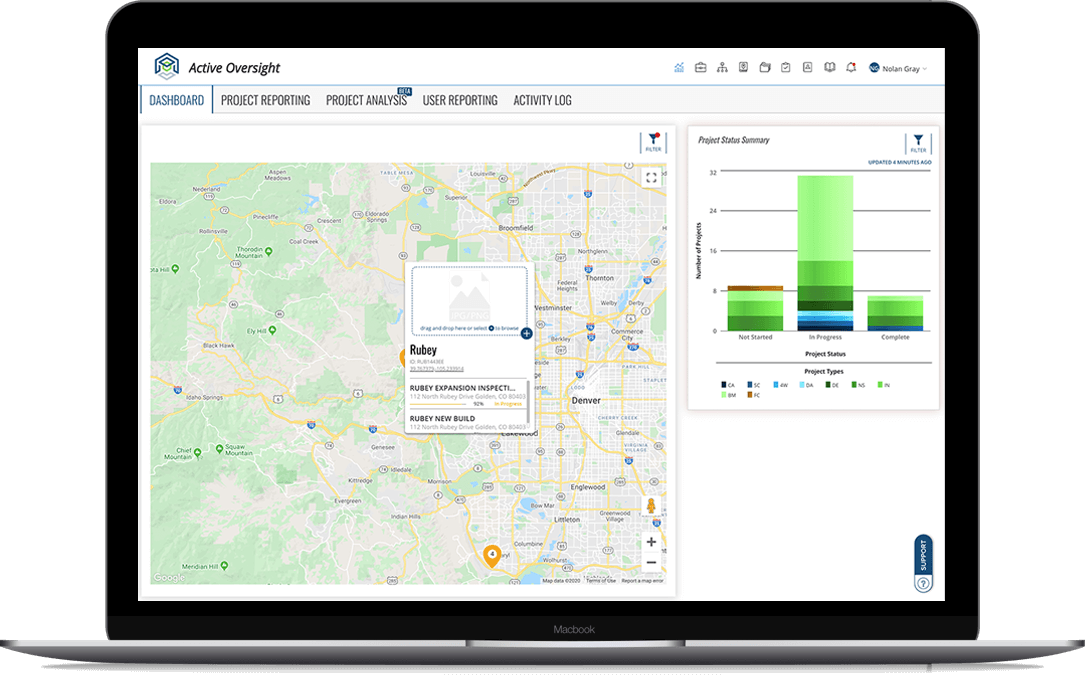The width and height of the screenshot is (1086, 676).
Task: Open the folders icon in header
Action: click(765, 68)
